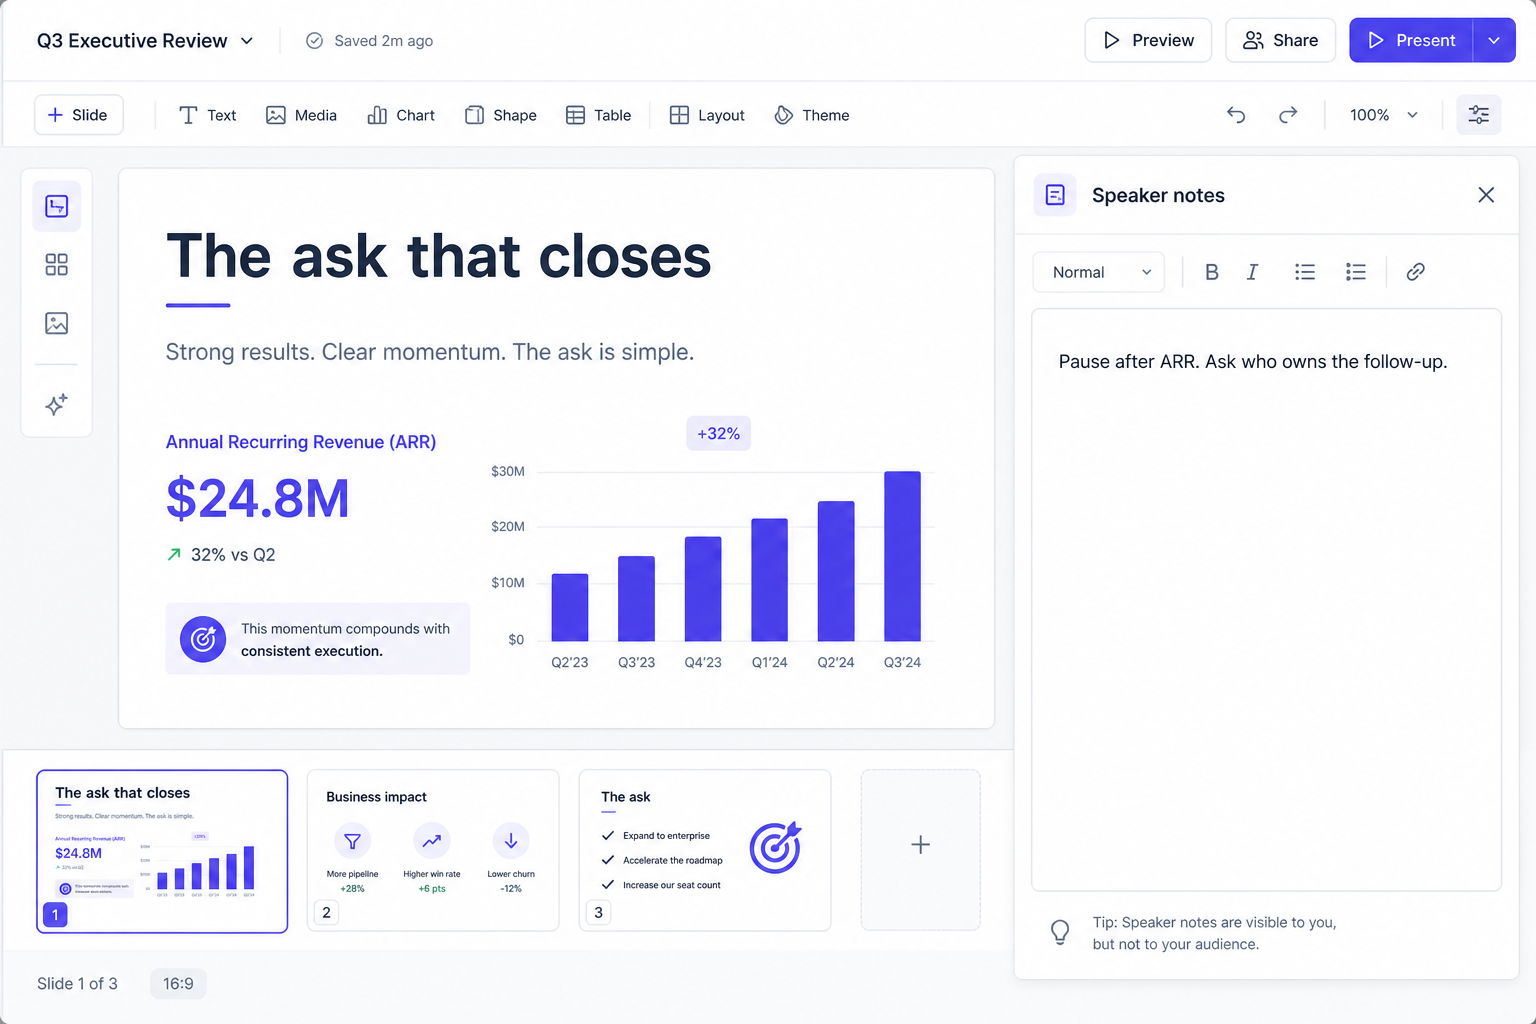This screenshot has width=1536, height=1024.
Task: Click the redo arrow icon
Action: [x=1288, y=115]
